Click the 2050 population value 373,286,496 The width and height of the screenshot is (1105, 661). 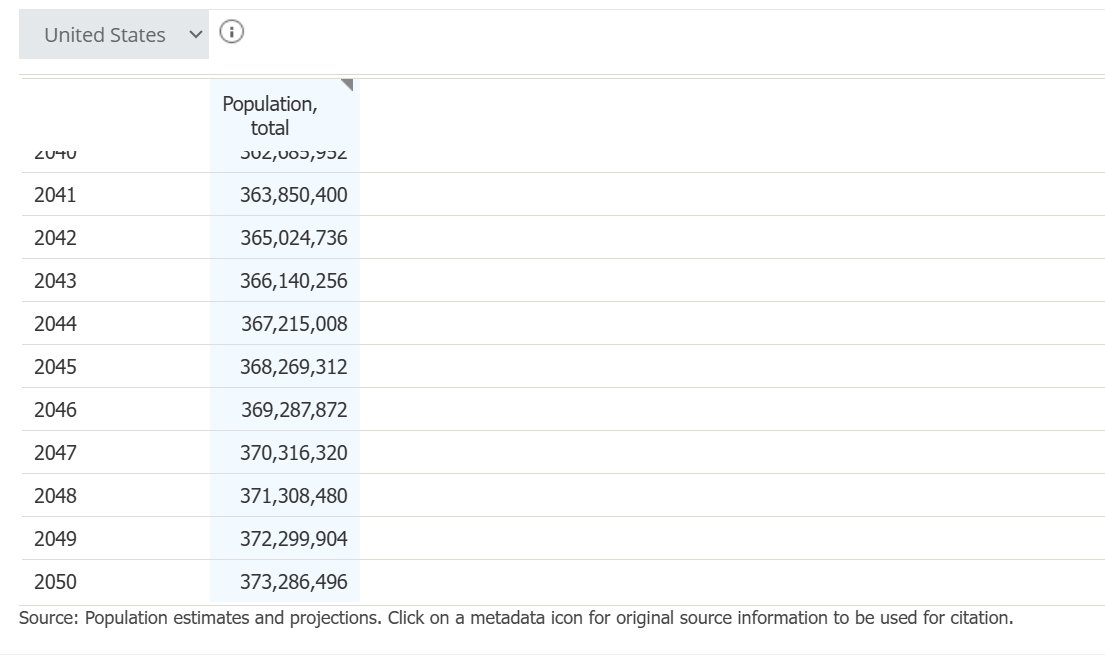pos(293,581)
